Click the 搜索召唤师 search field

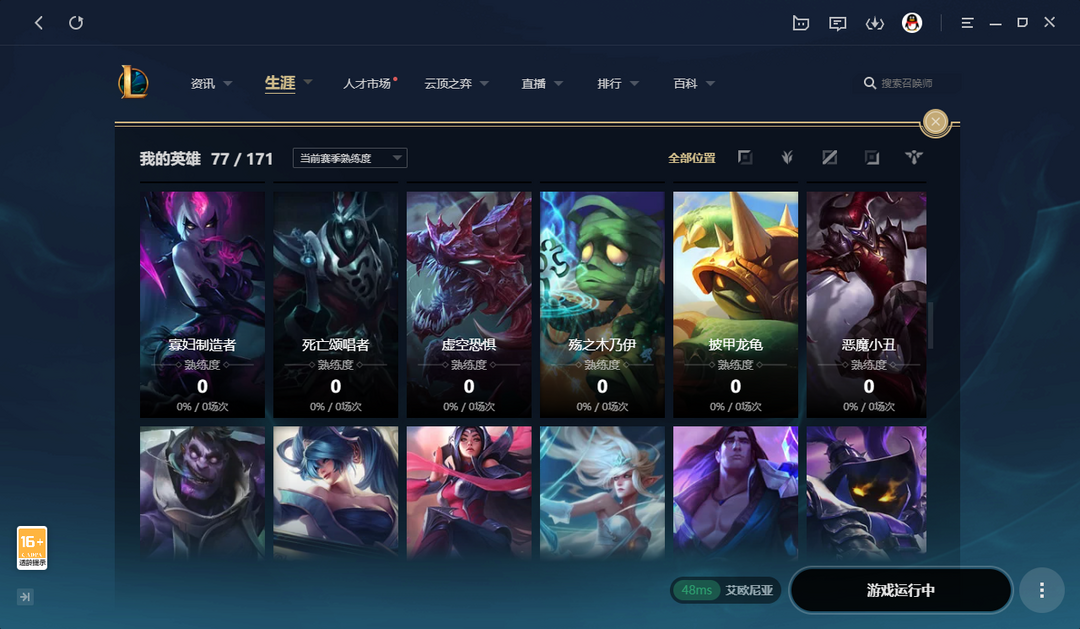click(911, 83)
